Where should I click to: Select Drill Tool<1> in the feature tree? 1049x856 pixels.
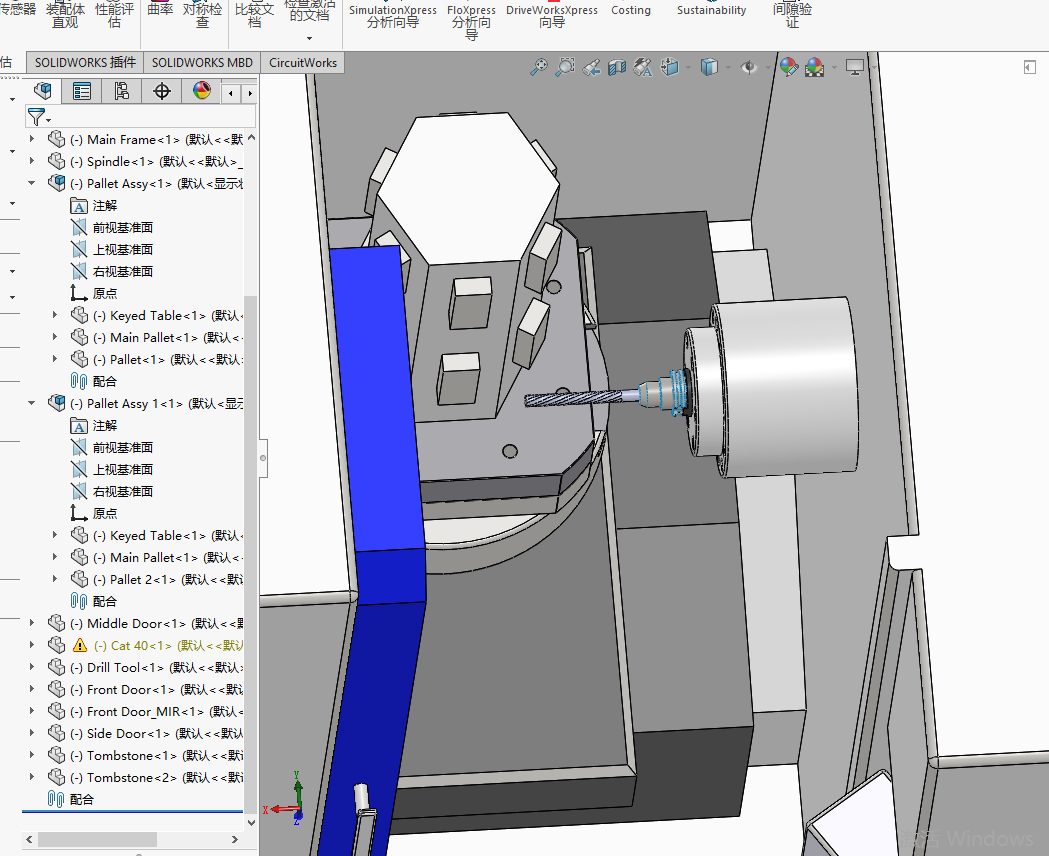[125, 667]
